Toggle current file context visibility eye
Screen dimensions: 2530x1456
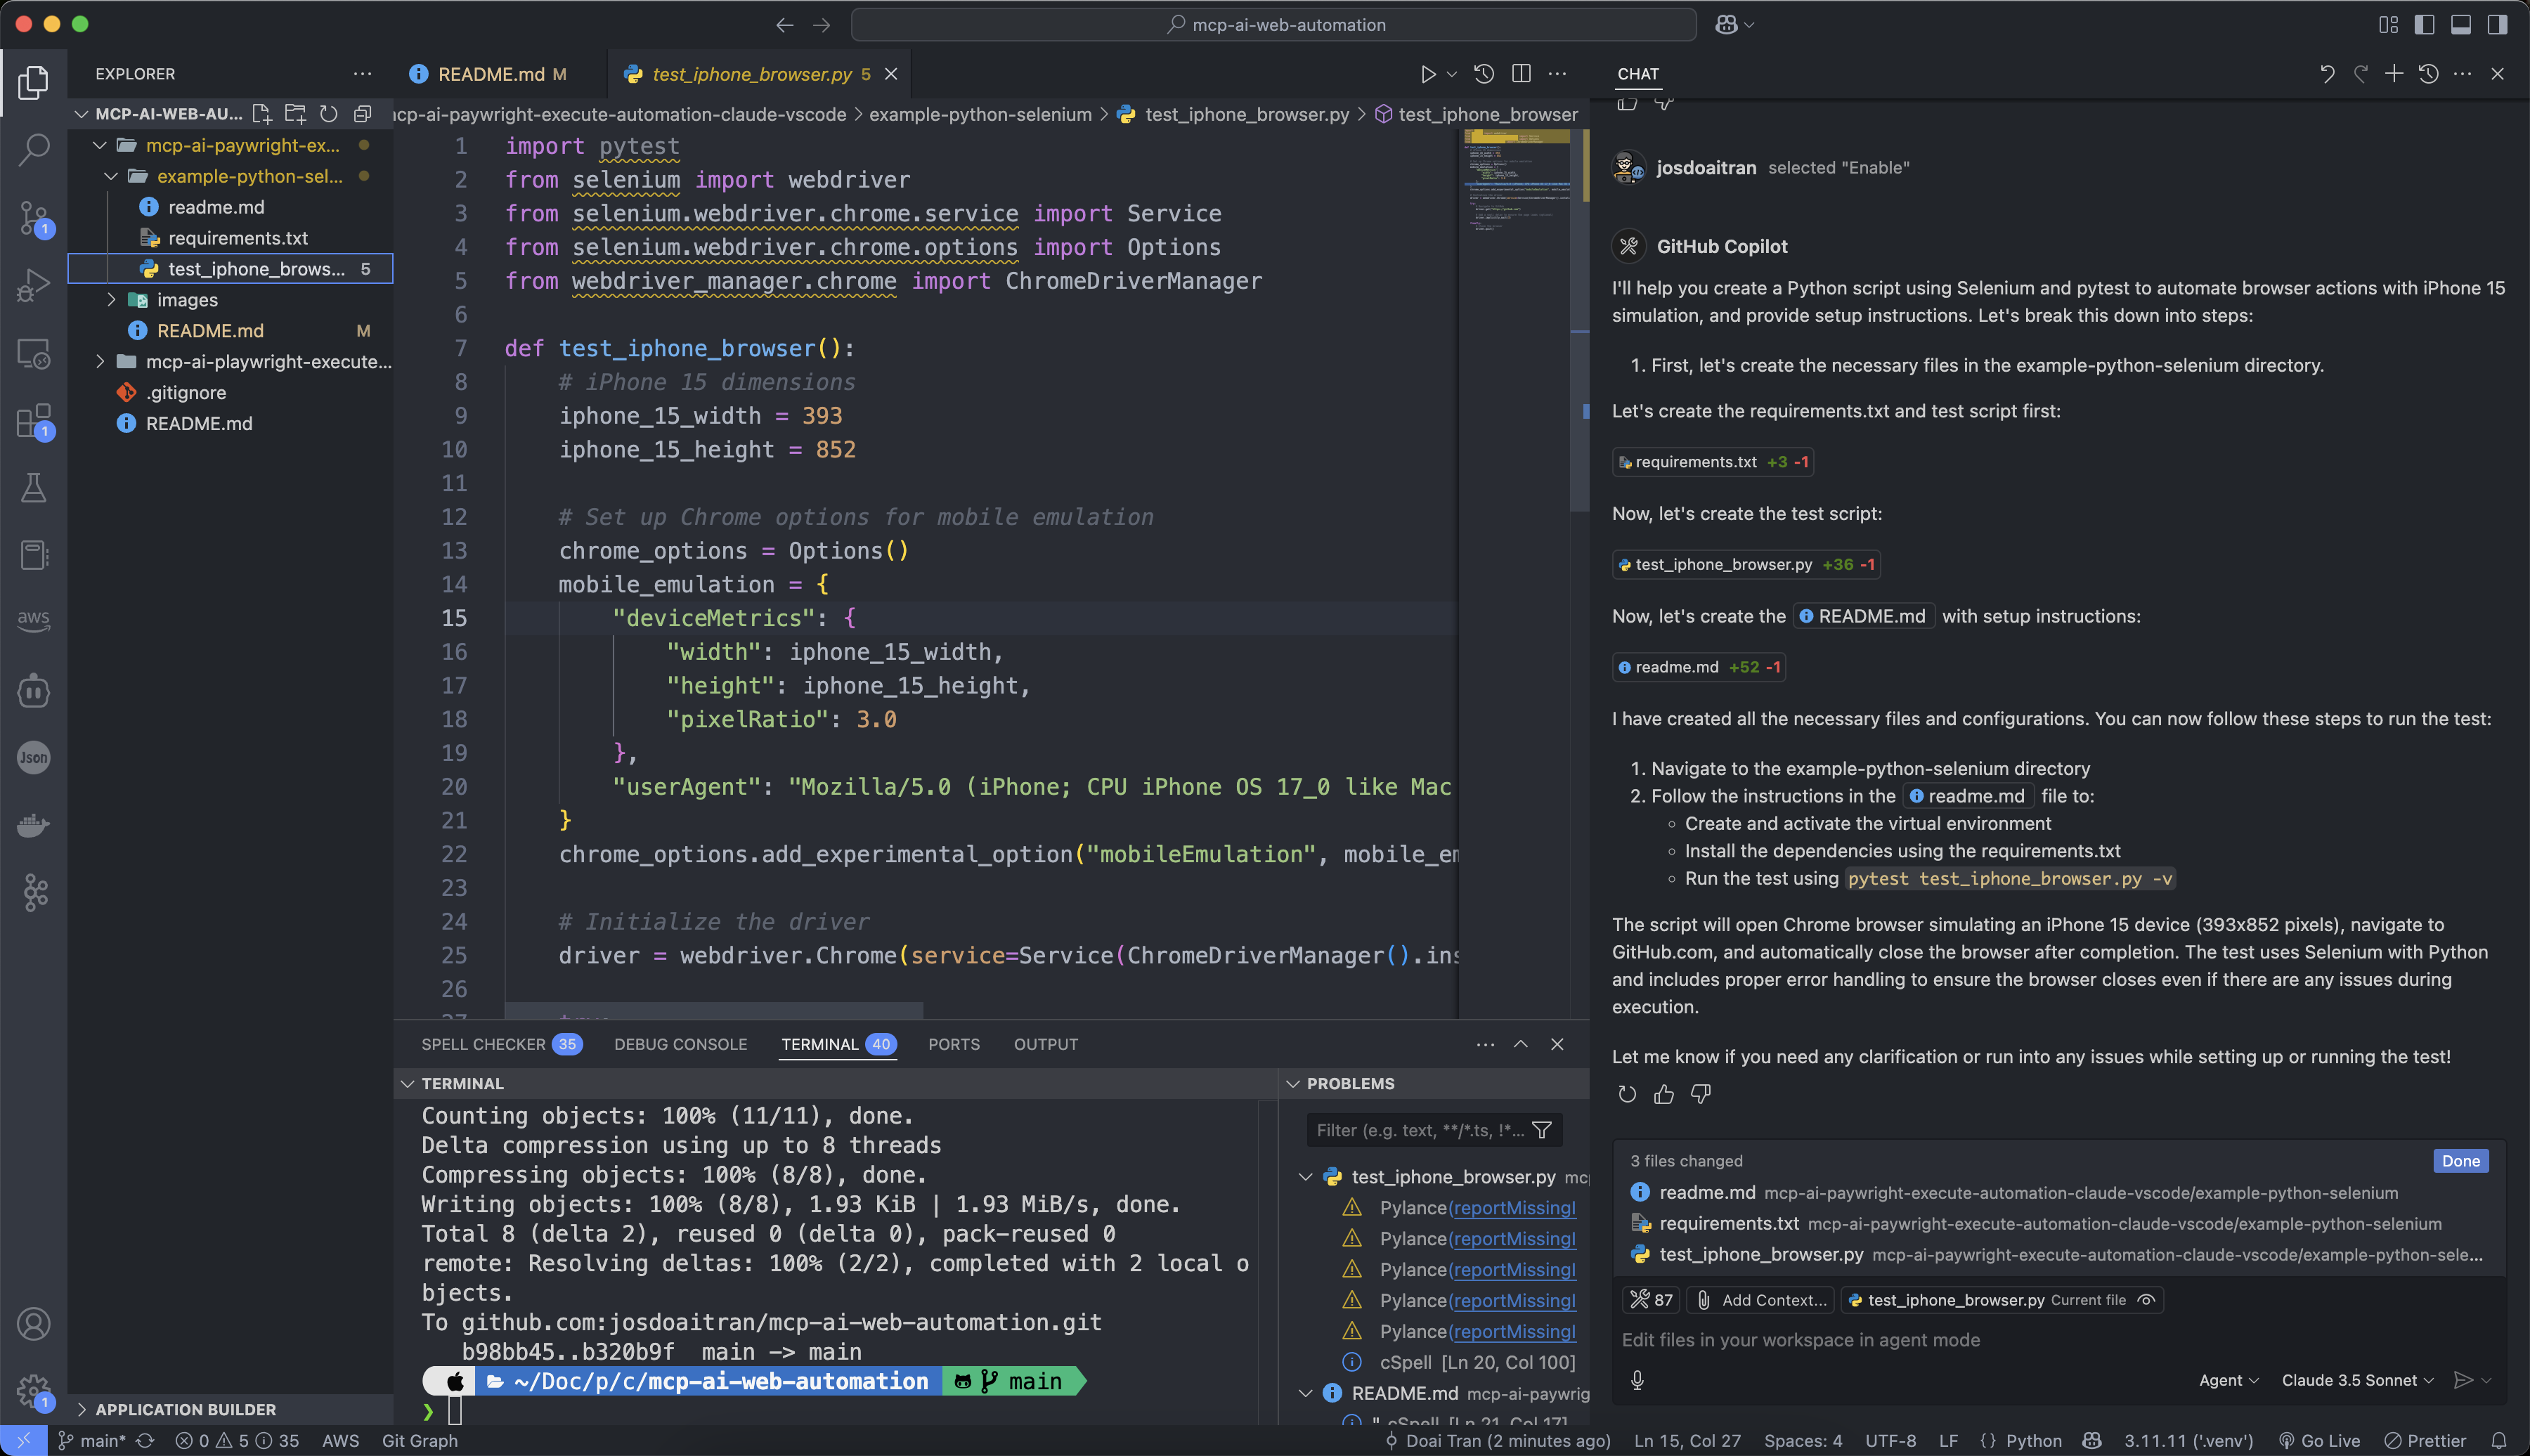click(x=2146, y=1300)
